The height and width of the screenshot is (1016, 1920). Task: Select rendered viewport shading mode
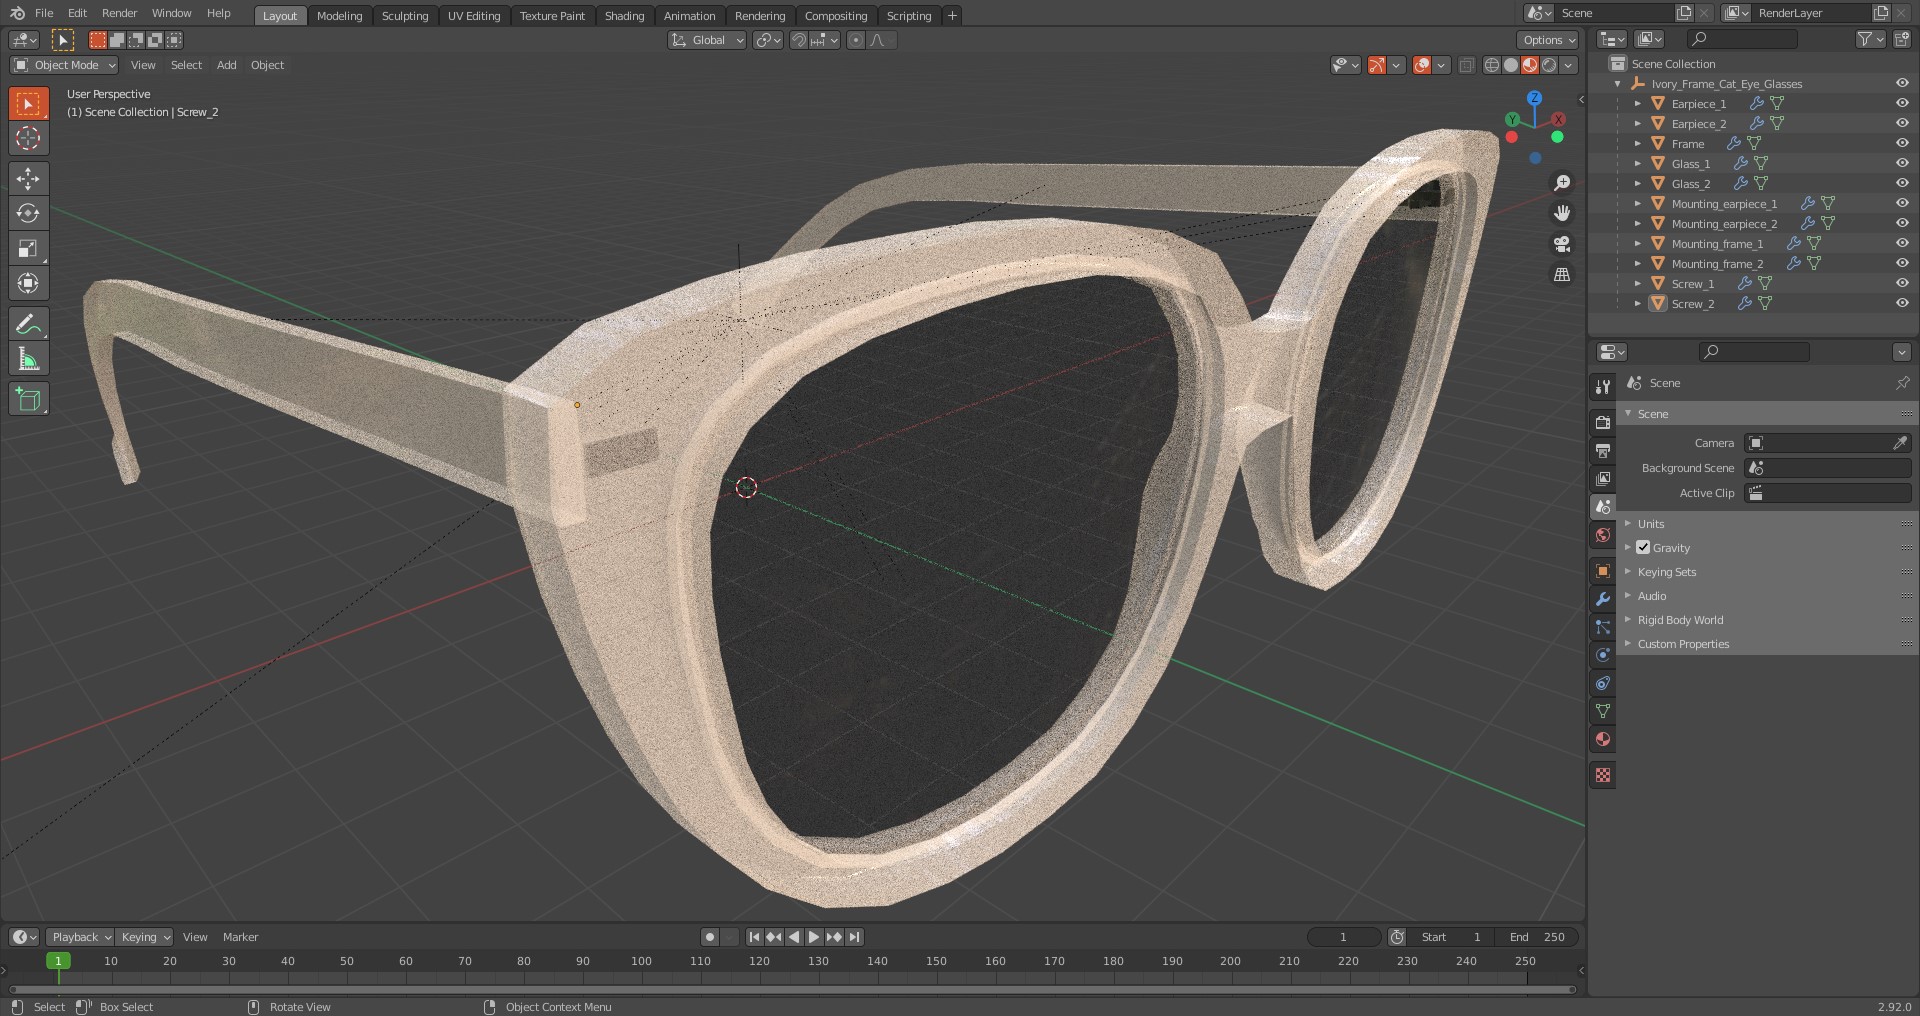click(x=1549, y=65)
